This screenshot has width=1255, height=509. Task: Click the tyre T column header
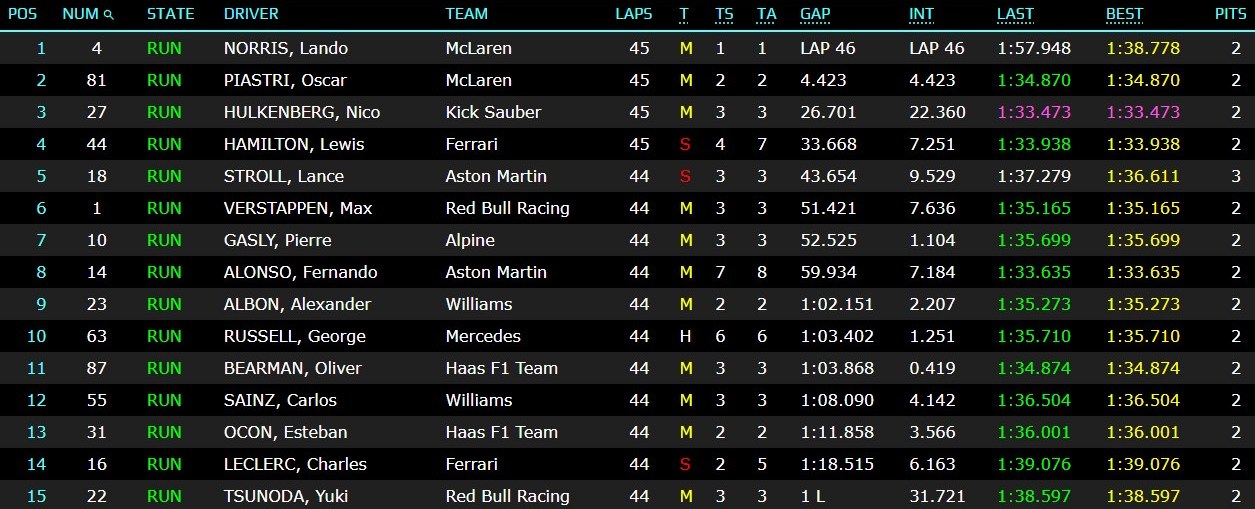(684, 14)
